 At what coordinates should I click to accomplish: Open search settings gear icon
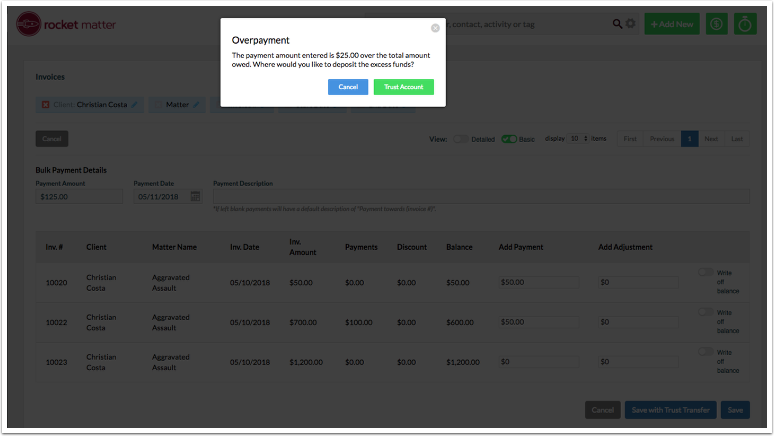tap(630, 24)
